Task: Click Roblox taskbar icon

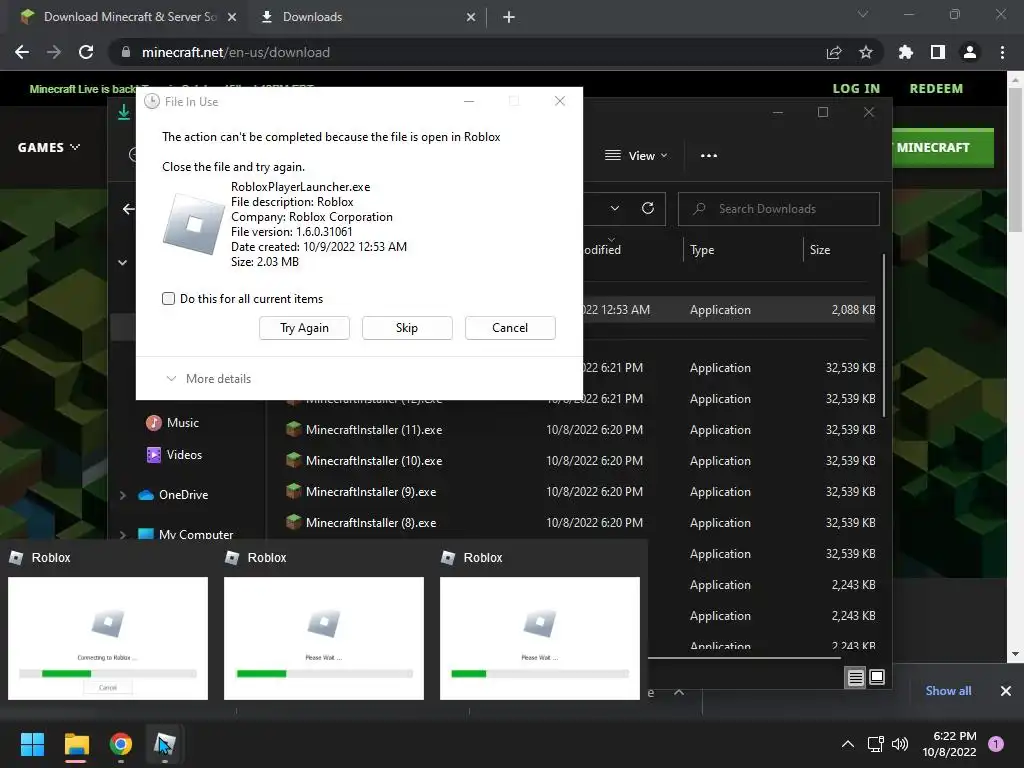Action: (x=165, y=744)
